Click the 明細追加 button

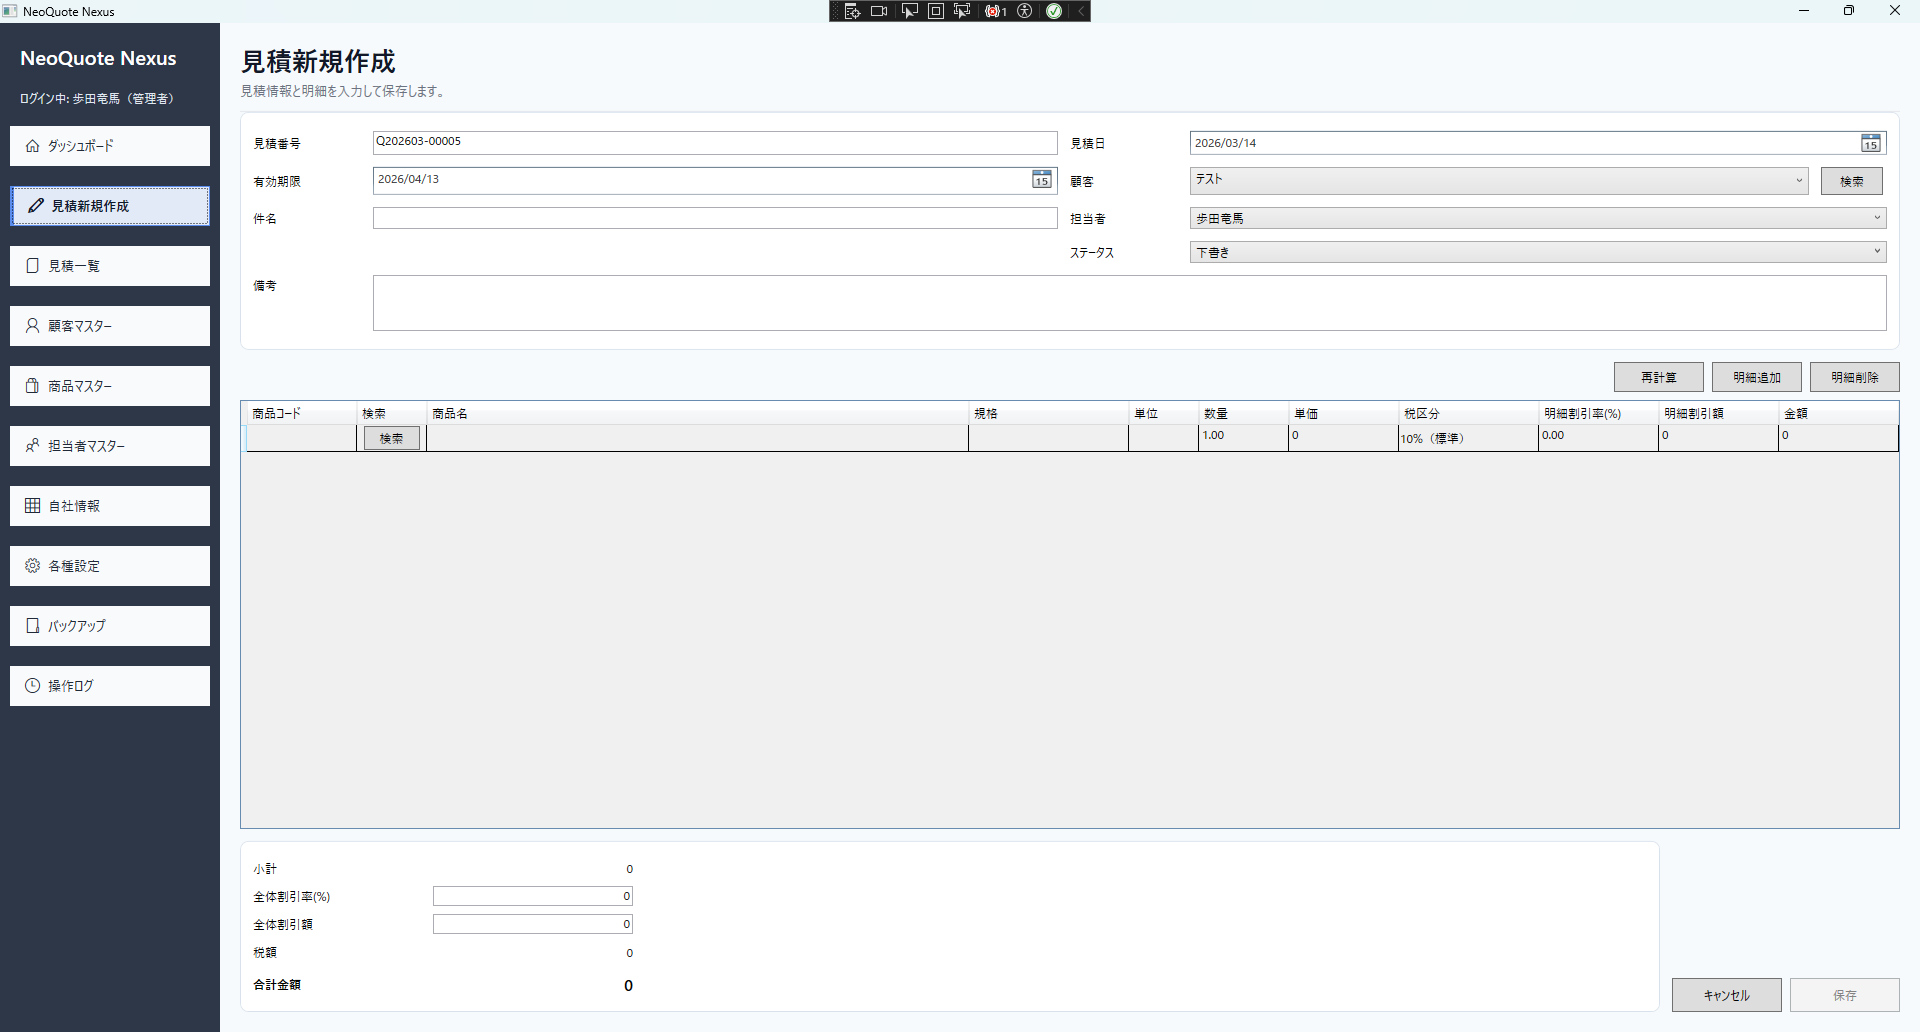(x=1756, y=377)
